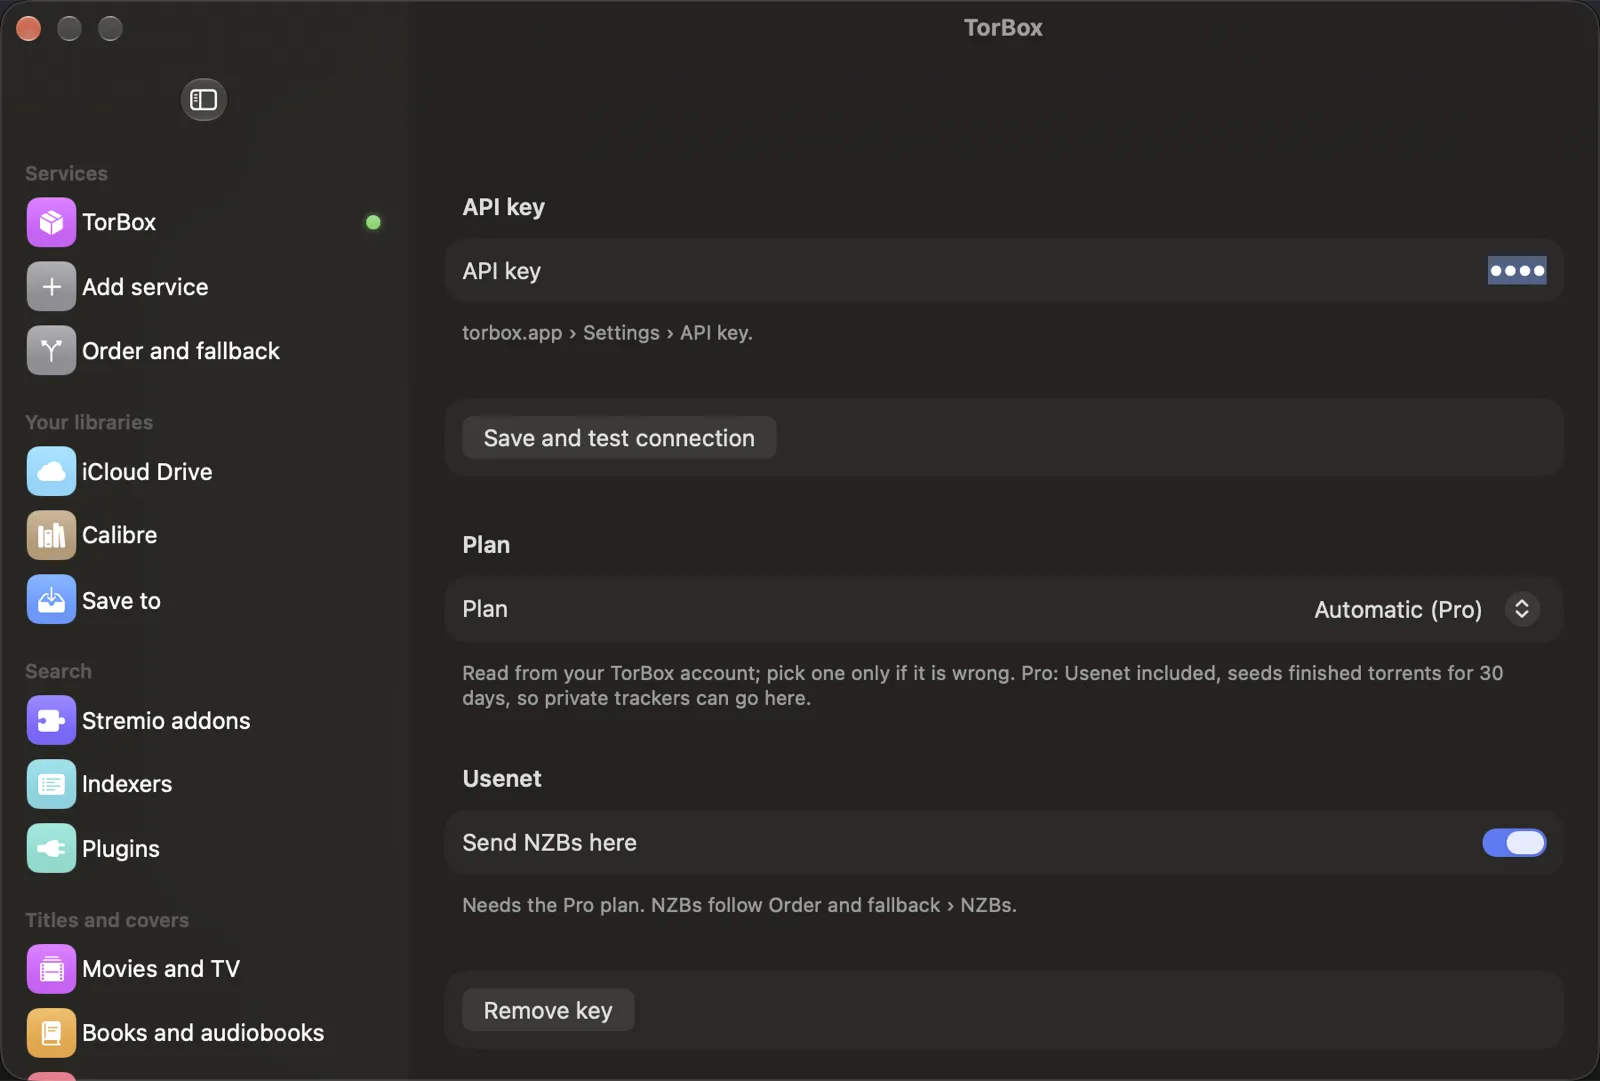Image resolution: width=1600 pixels, height=1081 pixels.
Task: Click the green TorBox status dot
Action: (373, 222)
